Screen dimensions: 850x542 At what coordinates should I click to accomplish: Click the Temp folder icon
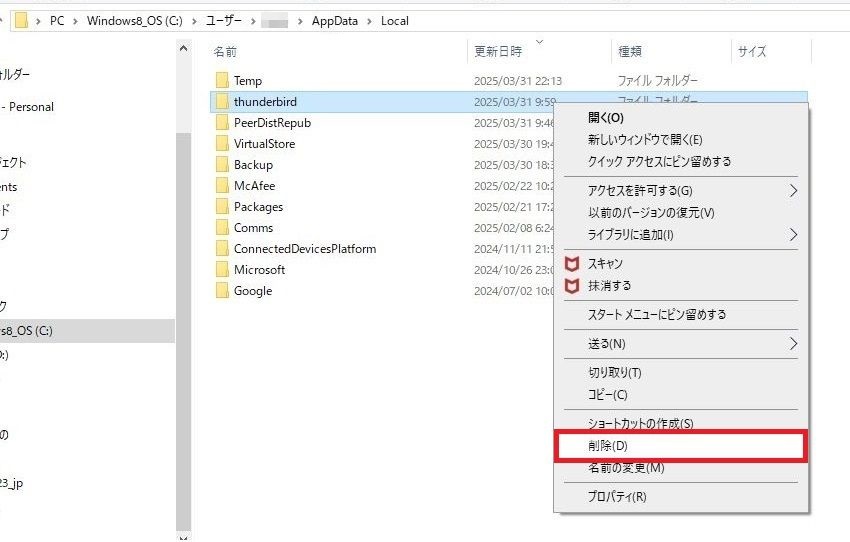click(x=222, y=81)
